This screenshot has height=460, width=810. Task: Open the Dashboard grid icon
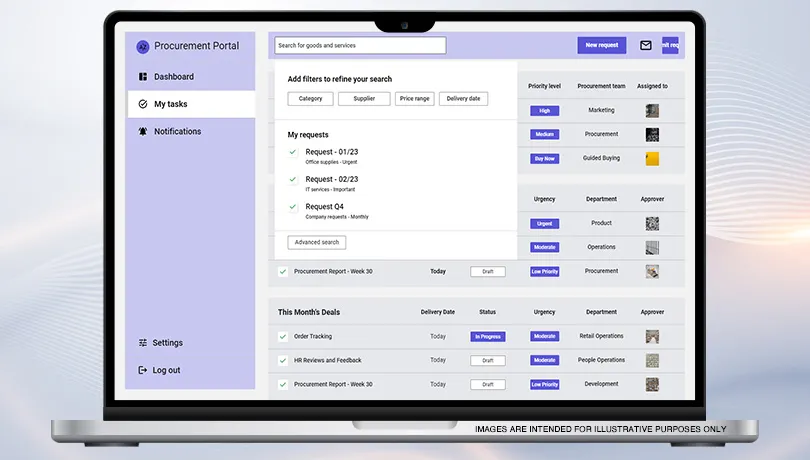tap(143, 77)
